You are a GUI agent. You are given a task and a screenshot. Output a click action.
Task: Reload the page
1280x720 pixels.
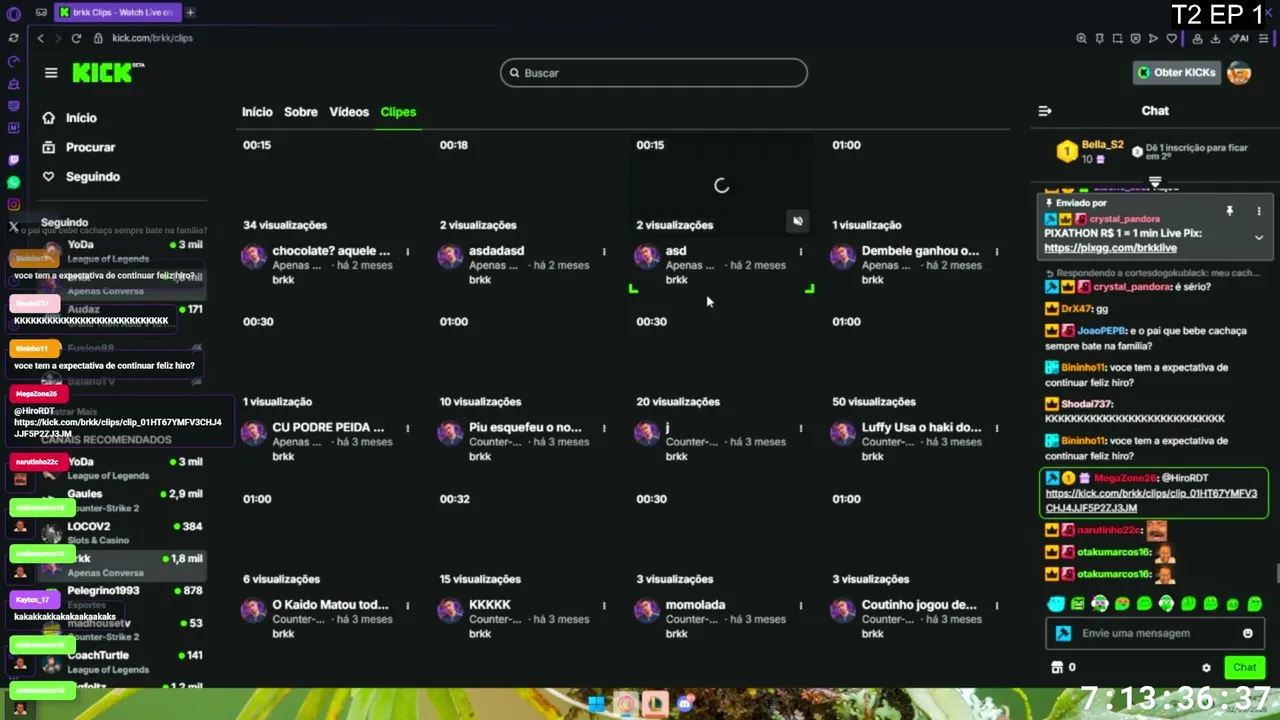(76, 38)
